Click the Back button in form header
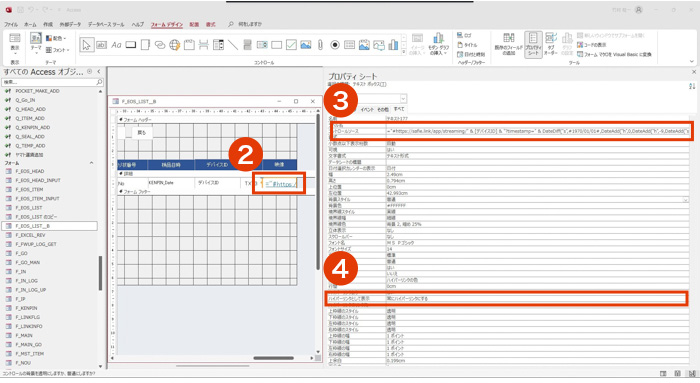Screen dimensions: 700x383 pyautogui.click(x=142, y=133)
